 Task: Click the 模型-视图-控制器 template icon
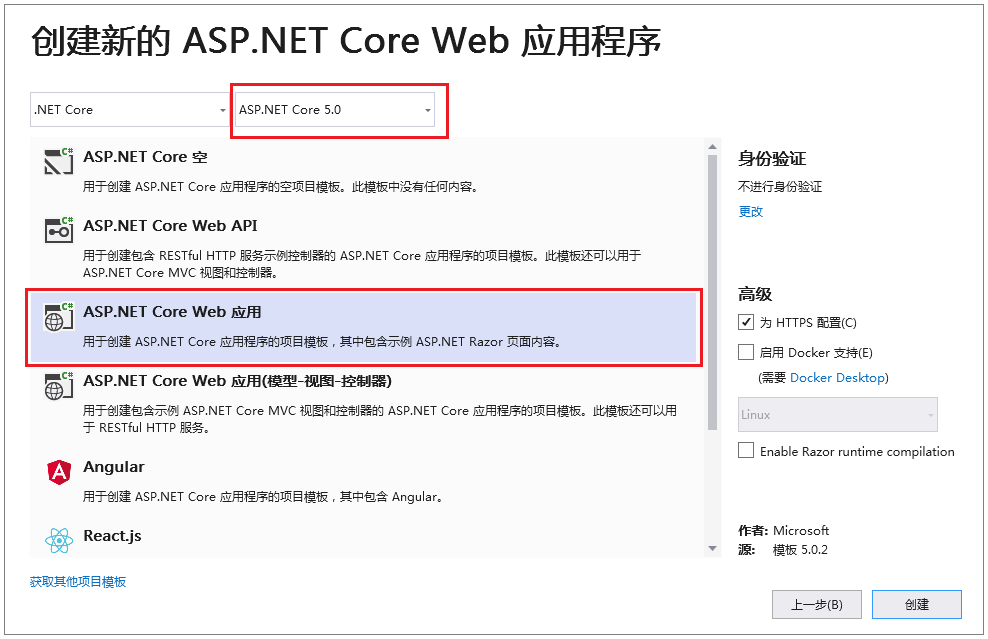pyautogui.click(x=59, y=385)
